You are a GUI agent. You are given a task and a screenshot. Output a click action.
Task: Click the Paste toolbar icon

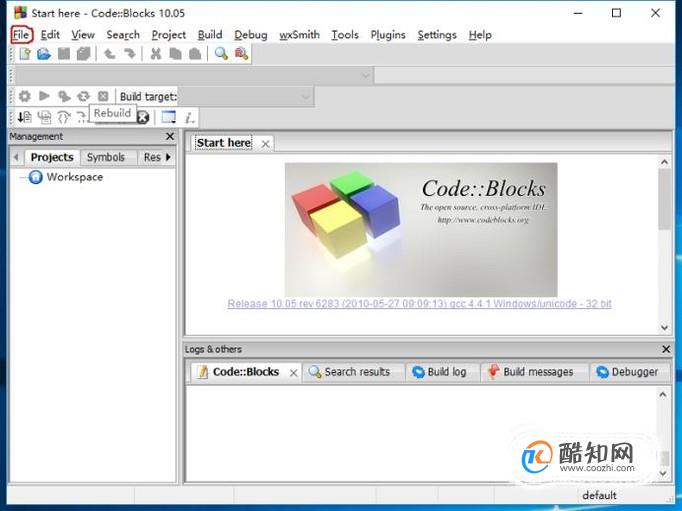click(x=195, y=54)
